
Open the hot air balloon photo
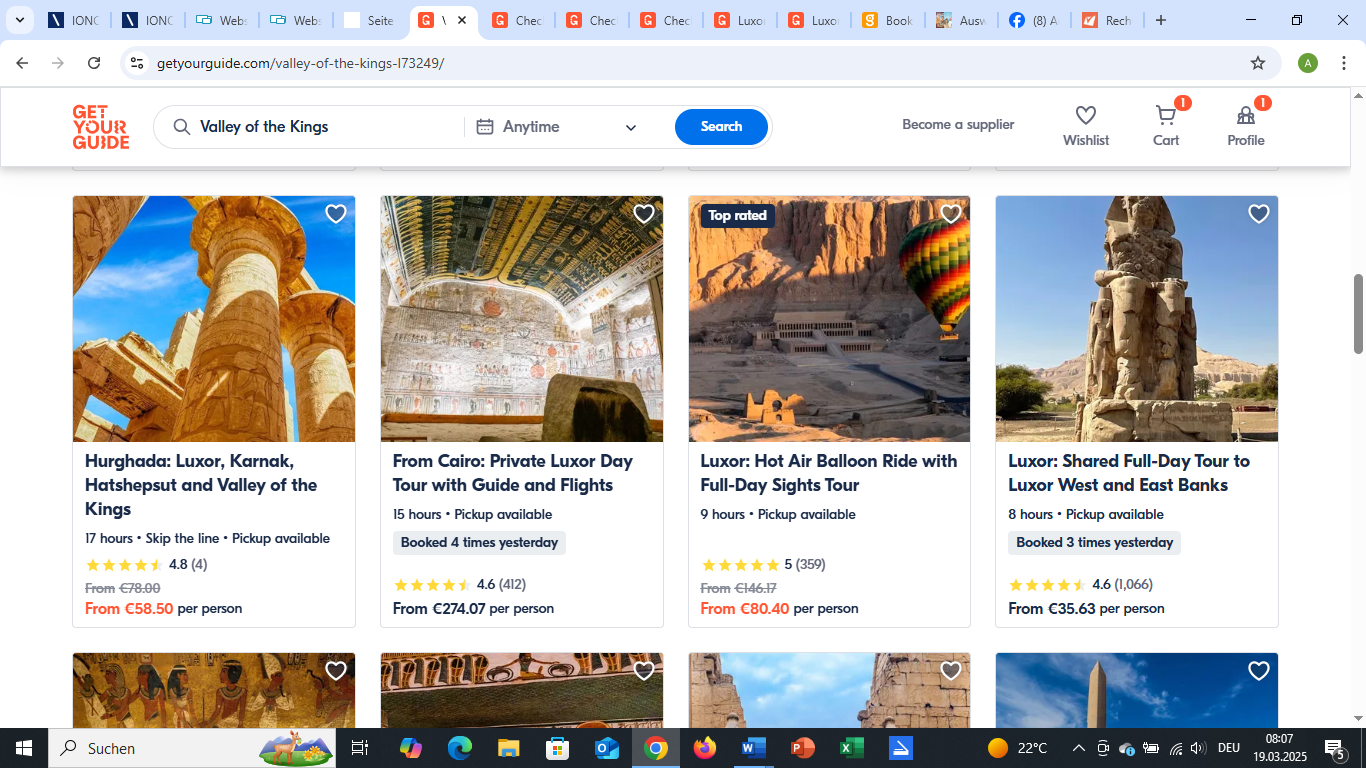[x=829, y=319]
